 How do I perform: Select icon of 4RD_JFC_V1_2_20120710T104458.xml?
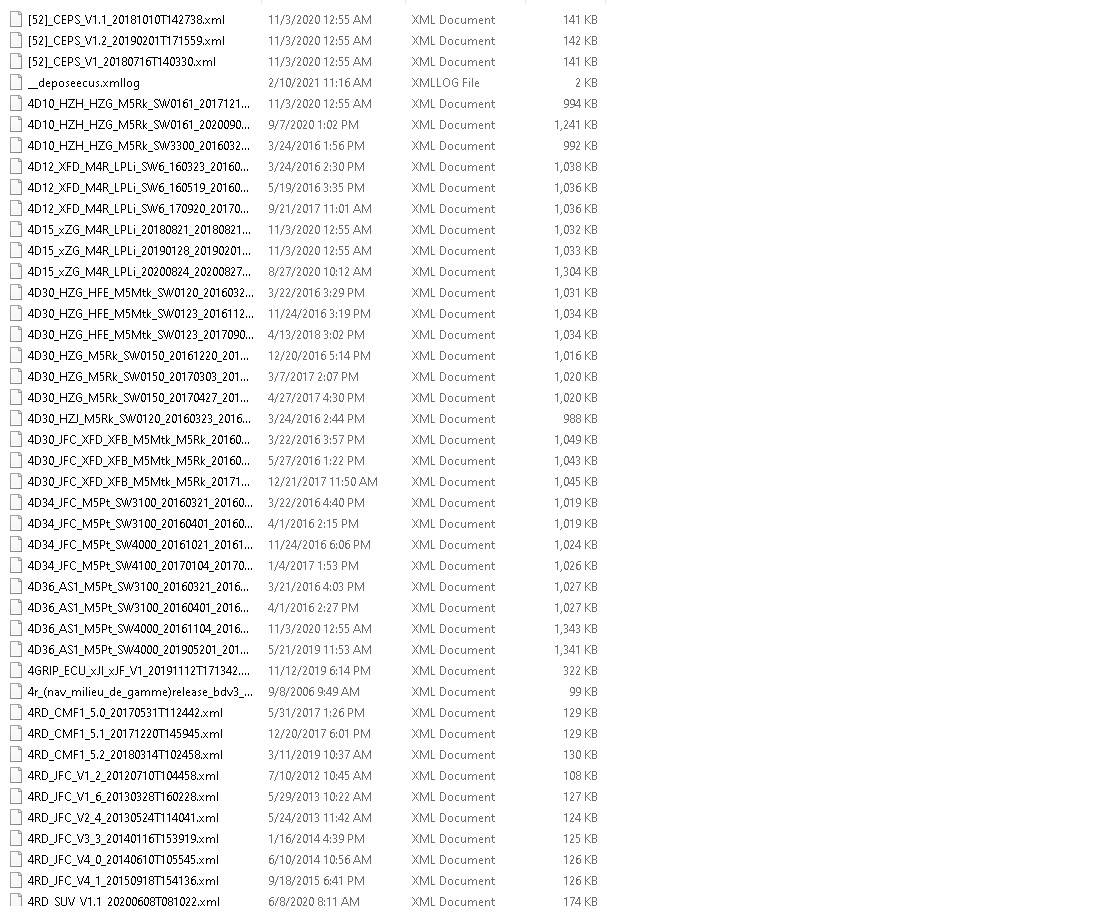(16, 776)
